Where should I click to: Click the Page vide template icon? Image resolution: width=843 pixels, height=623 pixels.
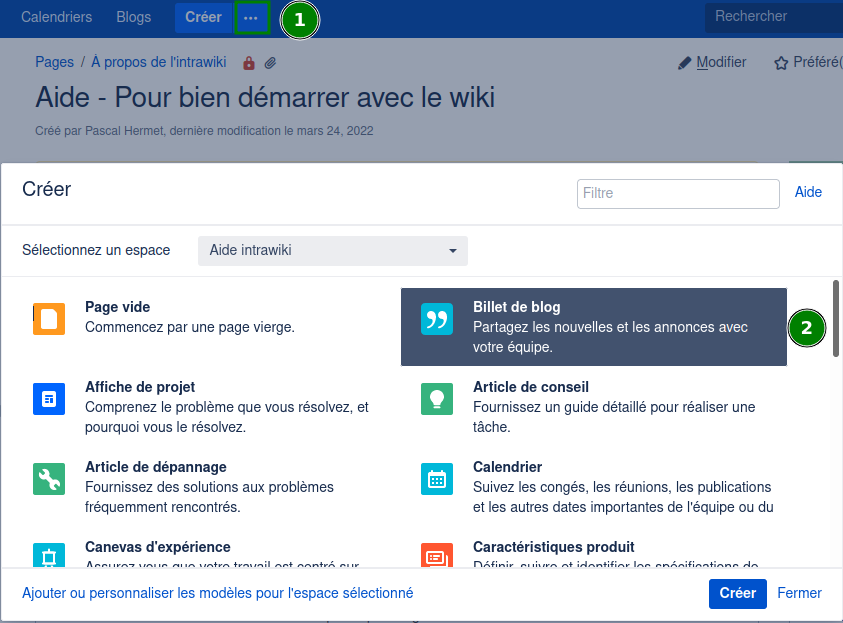[49, 319]
